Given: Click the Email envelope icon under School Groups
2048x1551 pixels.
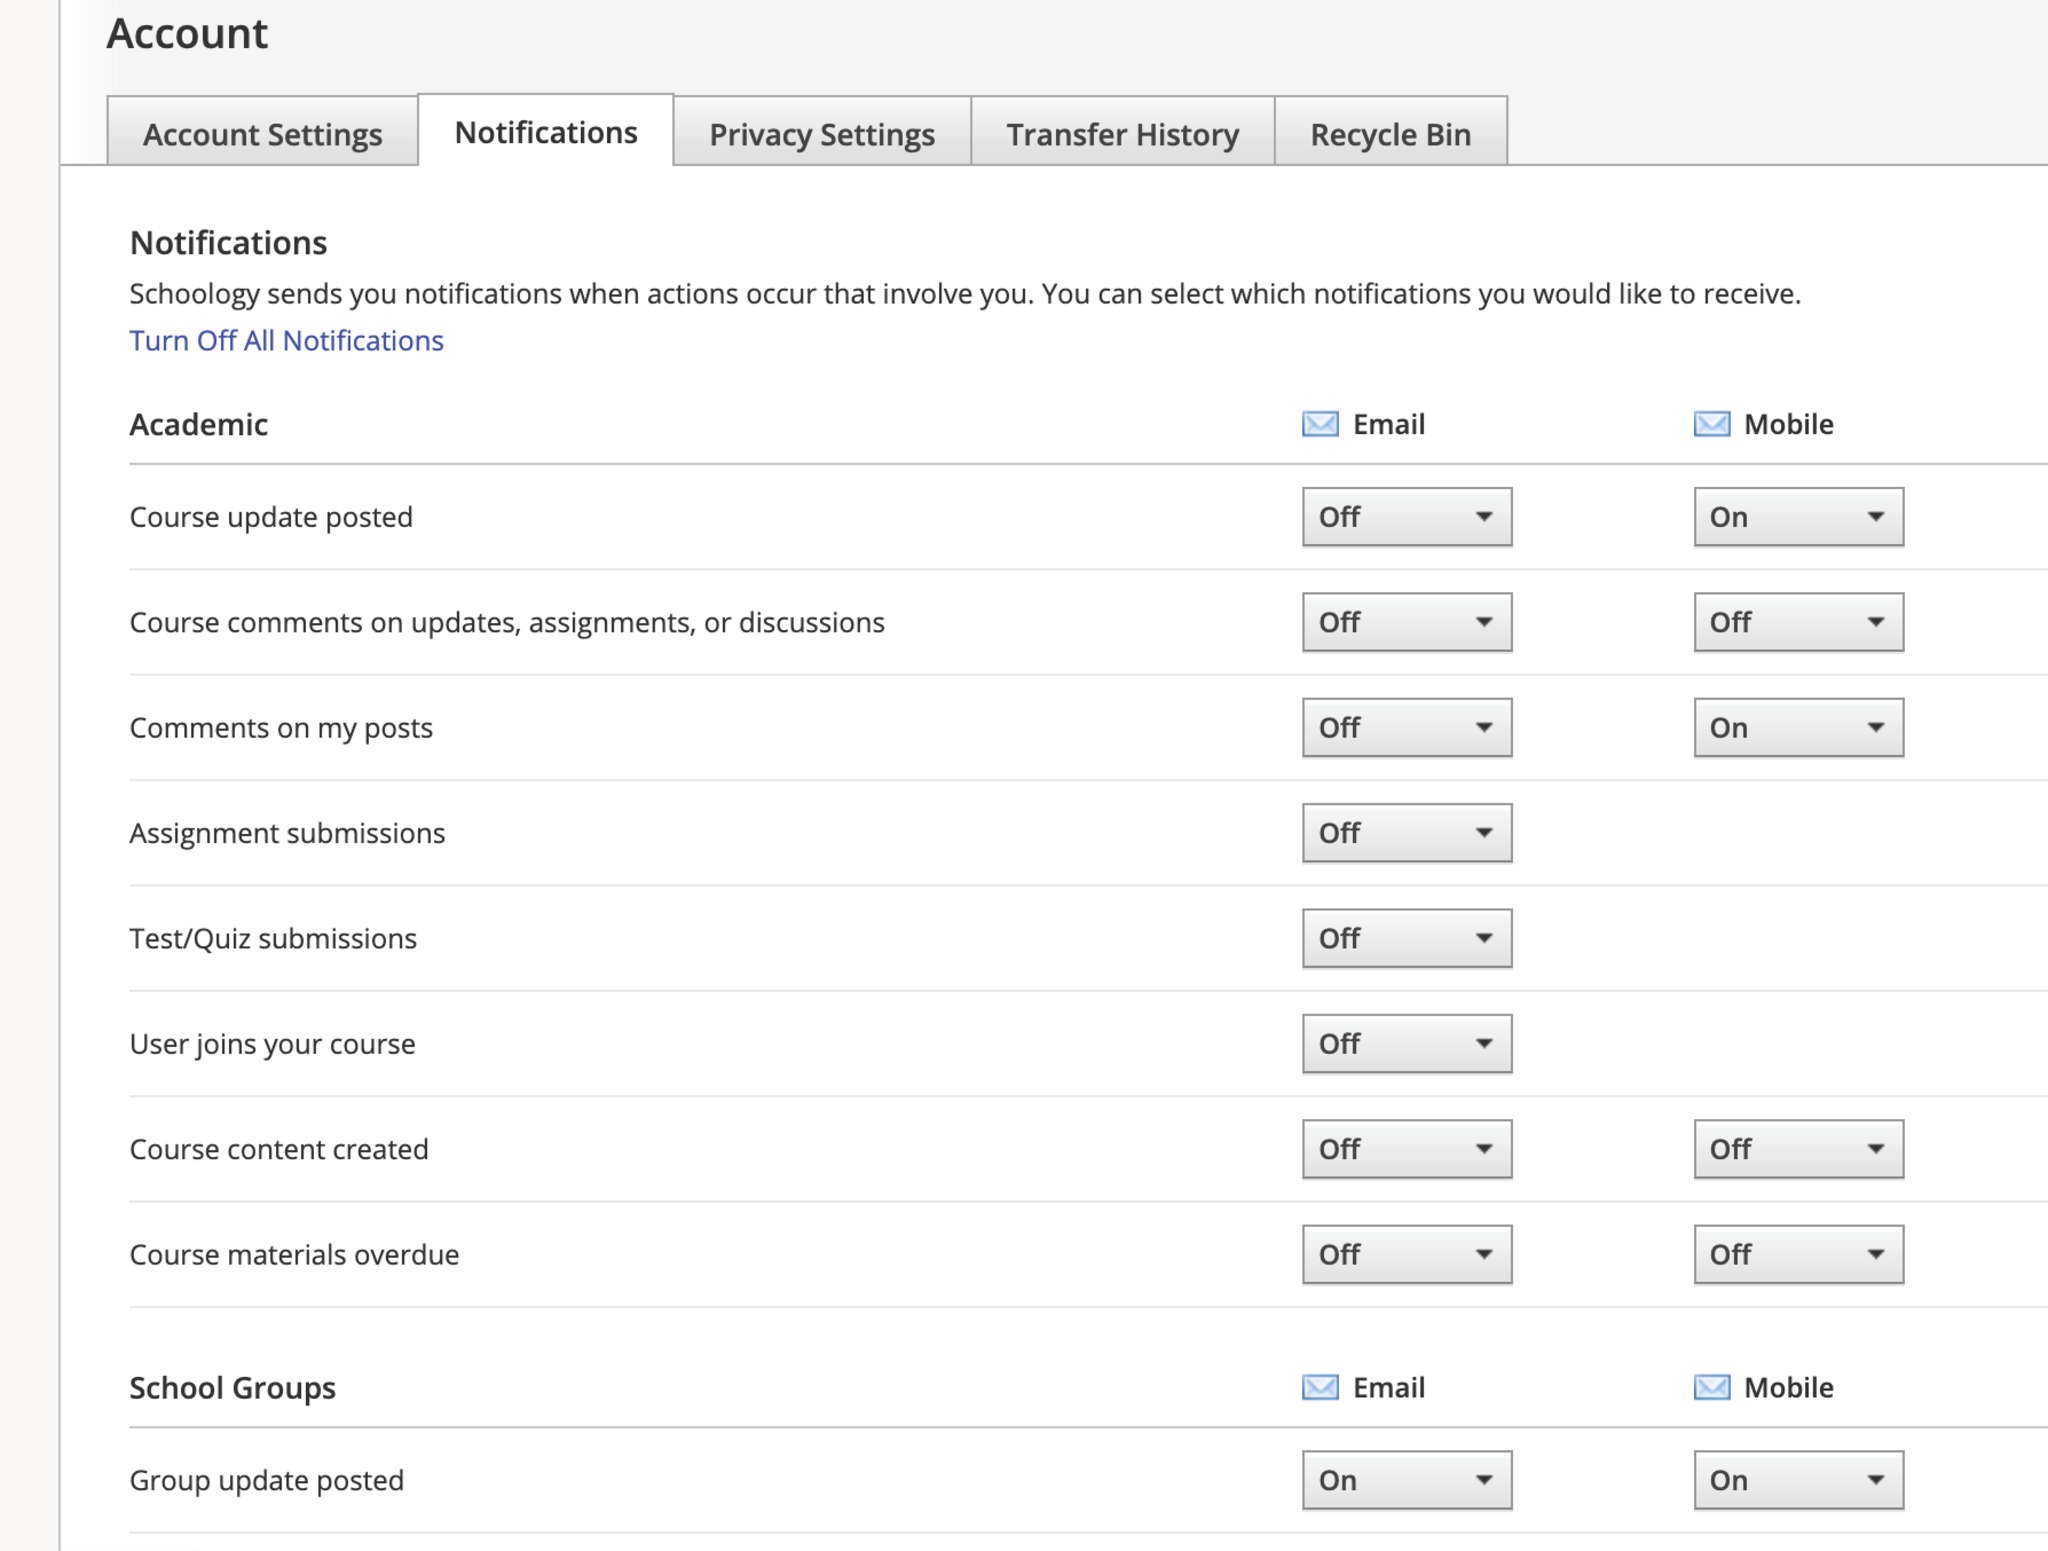Looking at the screenshot, I should point(1319,1387).
